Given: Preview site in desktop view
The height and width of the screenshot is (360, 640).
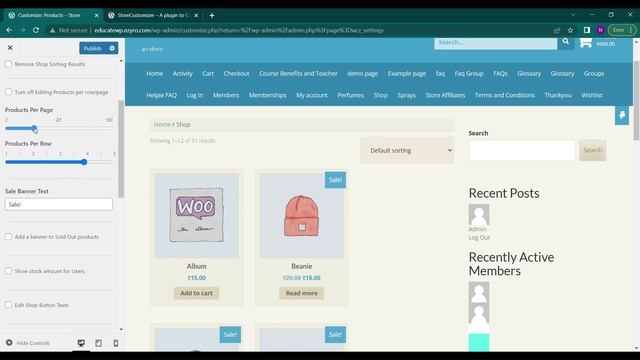Looking at the screenshot, I should (x=81, y=343).
